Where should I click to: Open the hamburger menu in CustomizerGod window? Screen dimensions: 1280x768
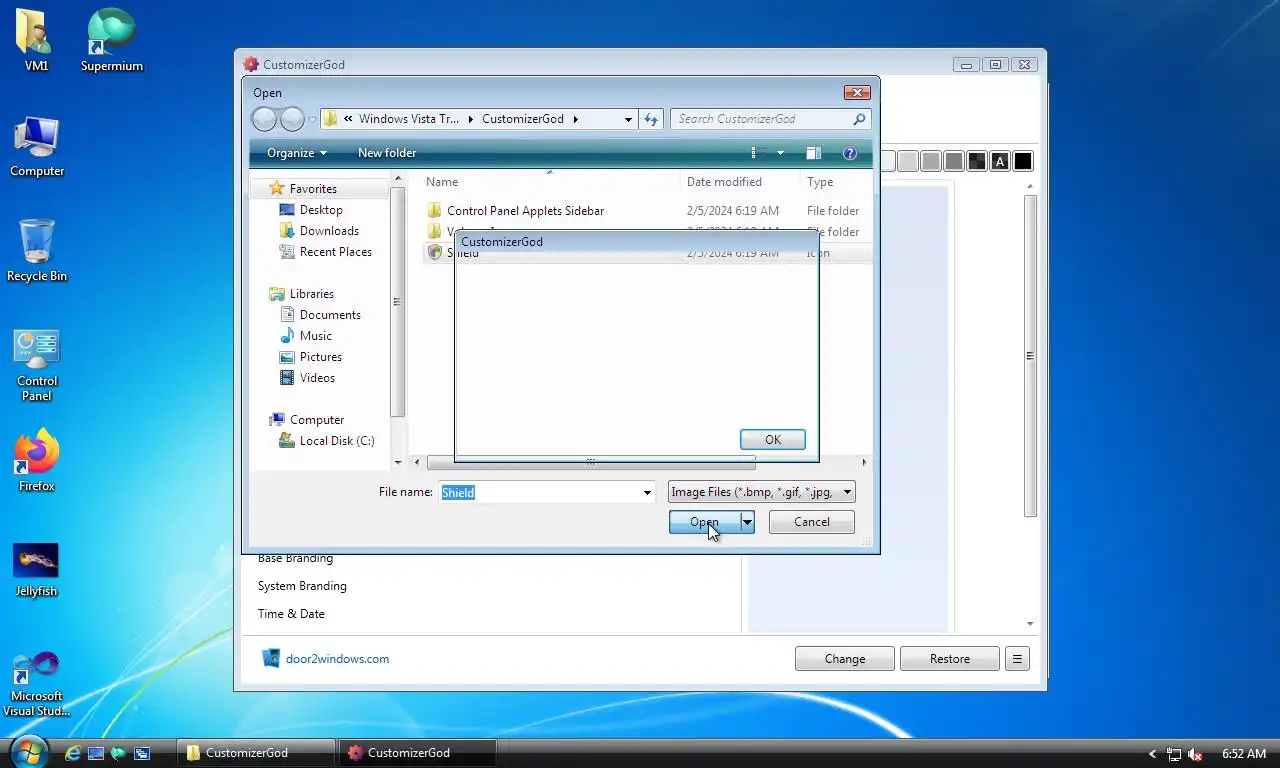(x=1017, y=659)
